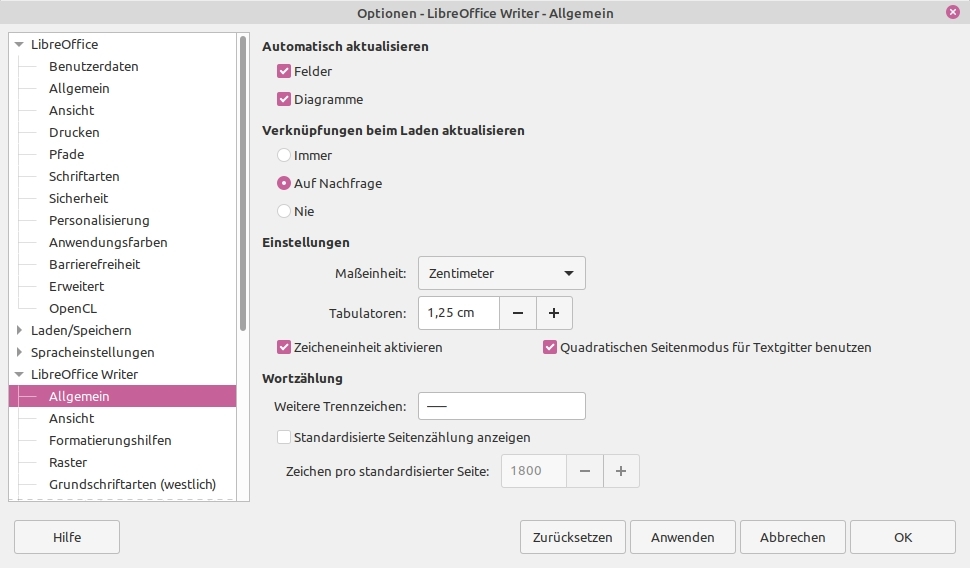Decrease Zeichen pro standardisierter Seite with the minus button
The image size is (970, 568).
click(x=585, y=471)
